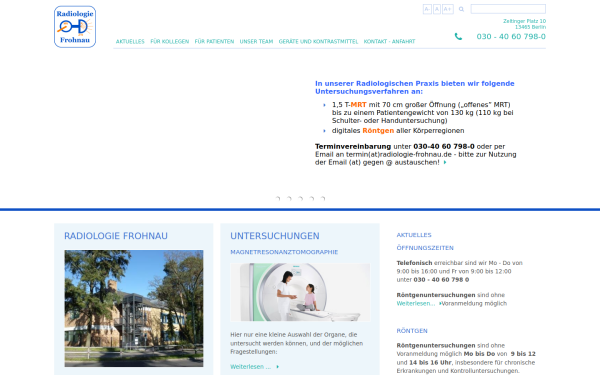Decrease font size with A- button
The image size is (600, 375).
pos(427,9)
